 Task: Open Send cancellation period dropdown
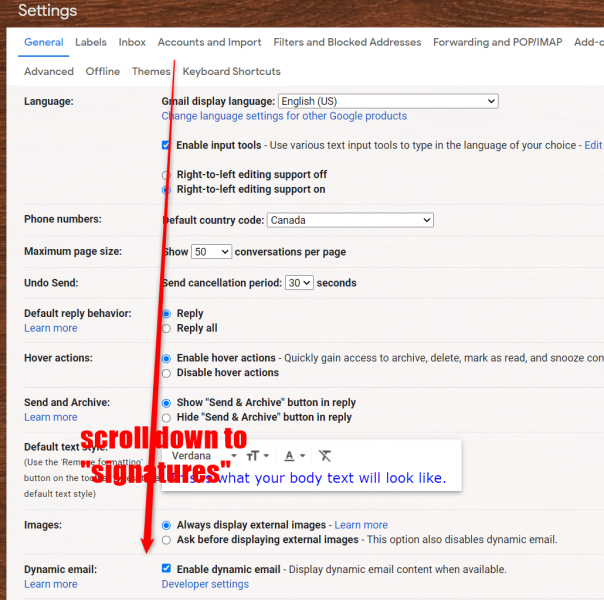pos(299,283)
